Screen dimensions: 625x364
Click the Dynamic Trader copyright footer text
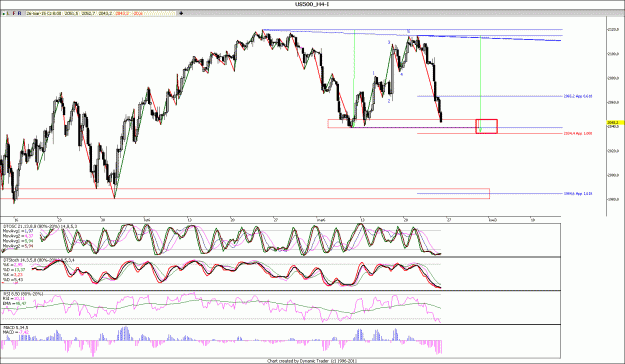pyautogui.click(x=312, y=361)
